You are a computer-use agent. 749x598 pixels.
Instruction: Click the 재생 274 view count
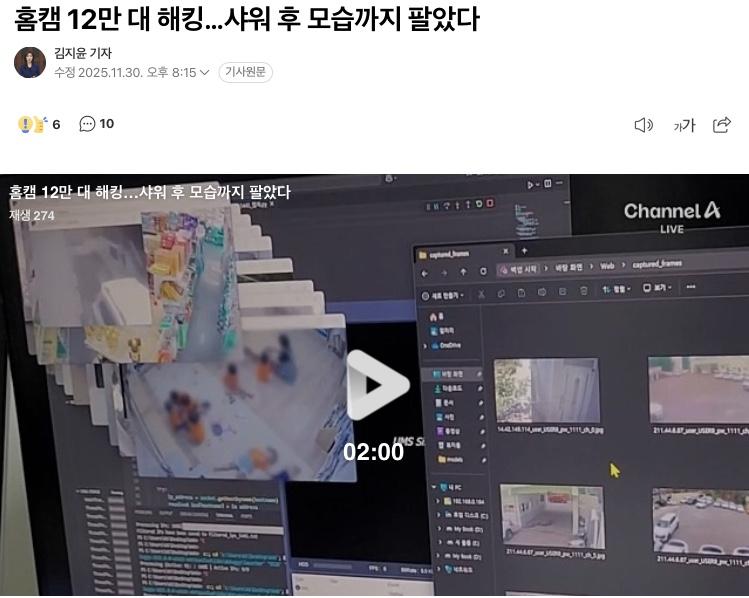coord(32,215)
